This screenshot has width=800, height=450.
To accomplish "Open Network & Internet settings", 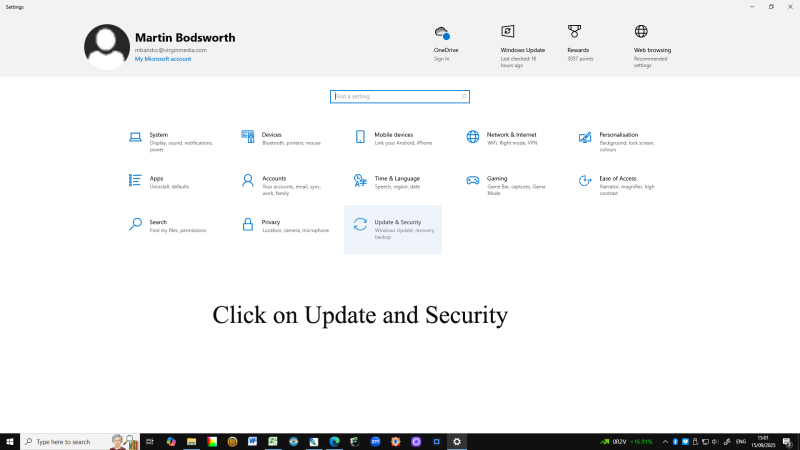I will tap(511, 135).
